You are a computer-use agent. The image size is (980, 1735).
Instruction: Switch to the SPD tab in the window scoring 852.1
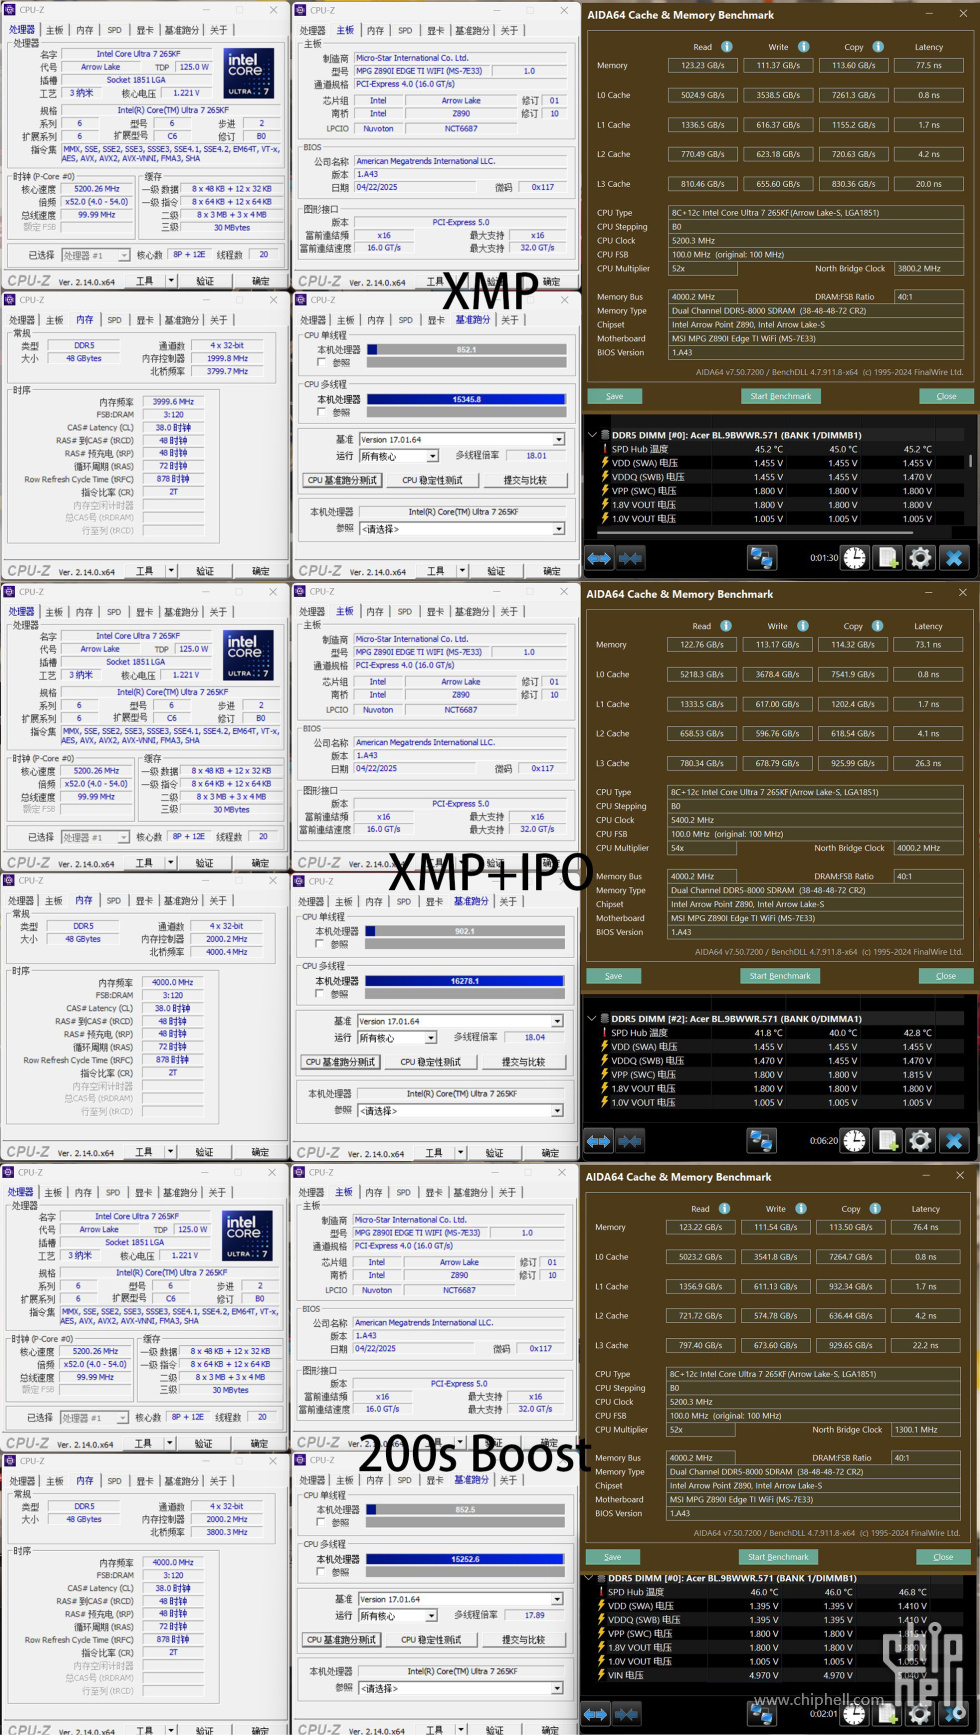pyautogui.click(x=405, y=320)
